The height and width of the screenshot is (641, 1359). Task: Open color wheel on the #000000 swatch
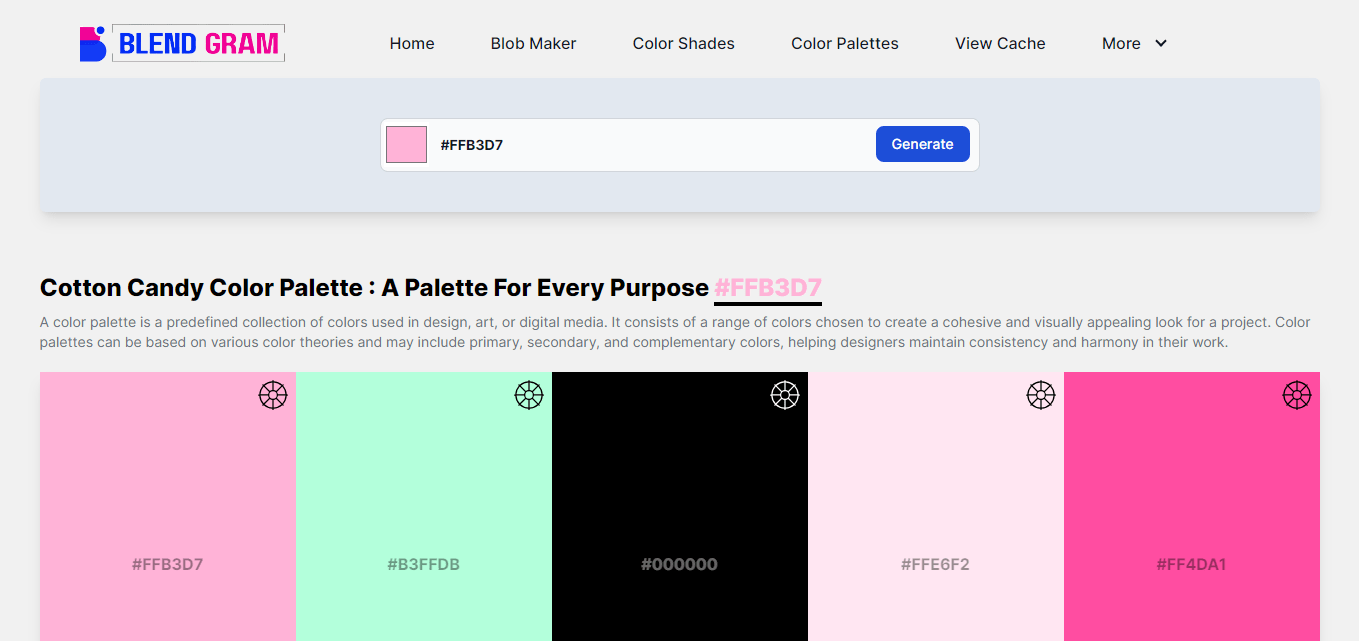click(785, 395)
